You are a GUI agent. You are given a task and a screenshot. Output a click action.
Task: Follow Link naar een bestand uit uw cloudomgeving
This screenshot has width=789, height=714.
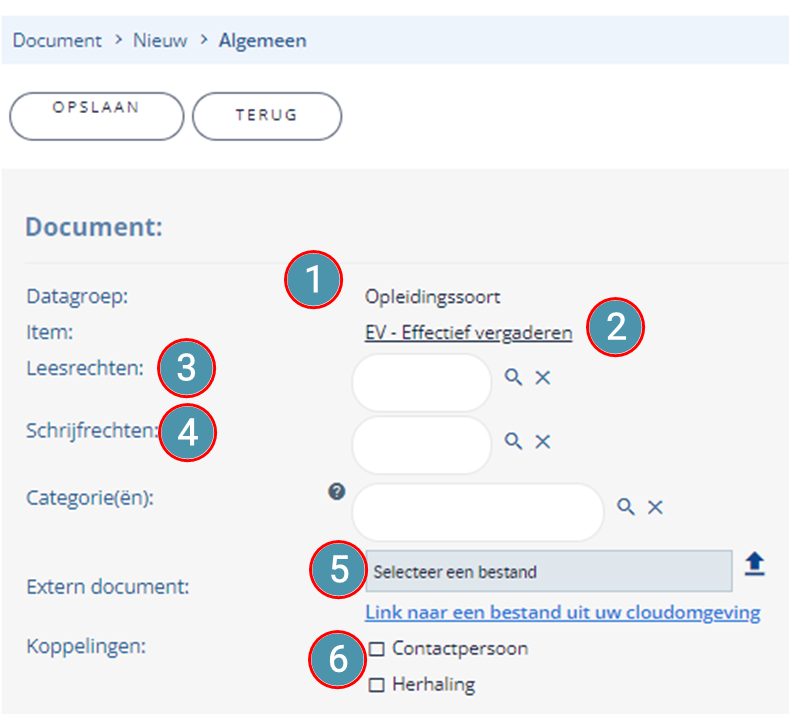(563, 613)
